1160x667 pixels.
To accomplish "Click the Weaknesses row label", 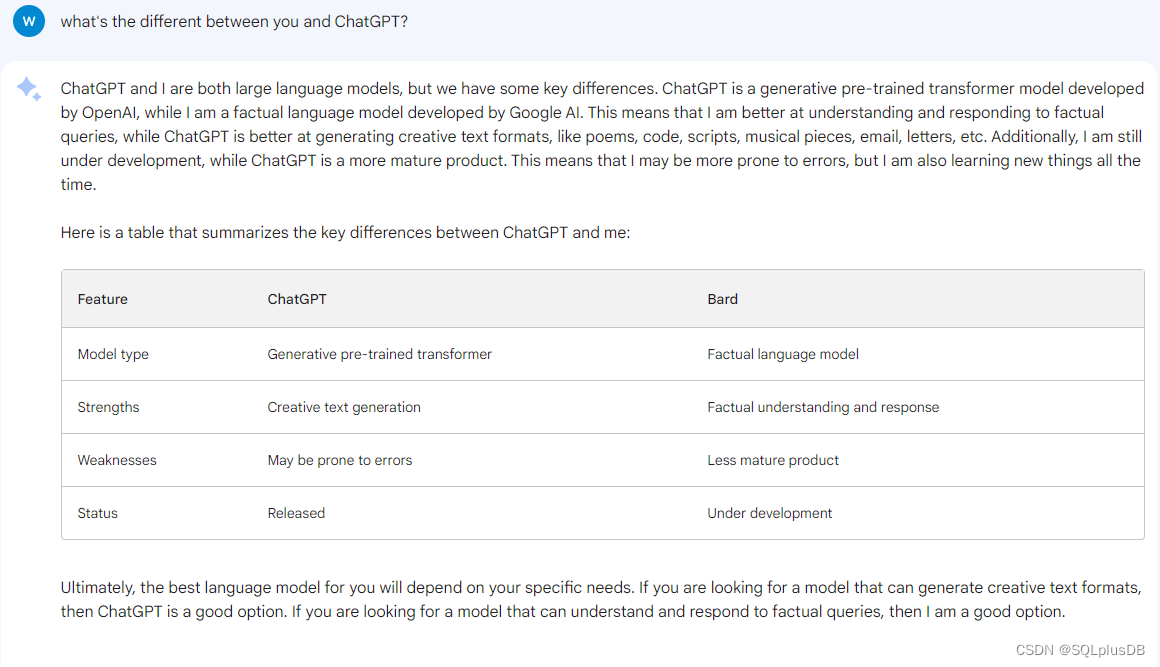I will pyautogui.click(x=117, y=460).
